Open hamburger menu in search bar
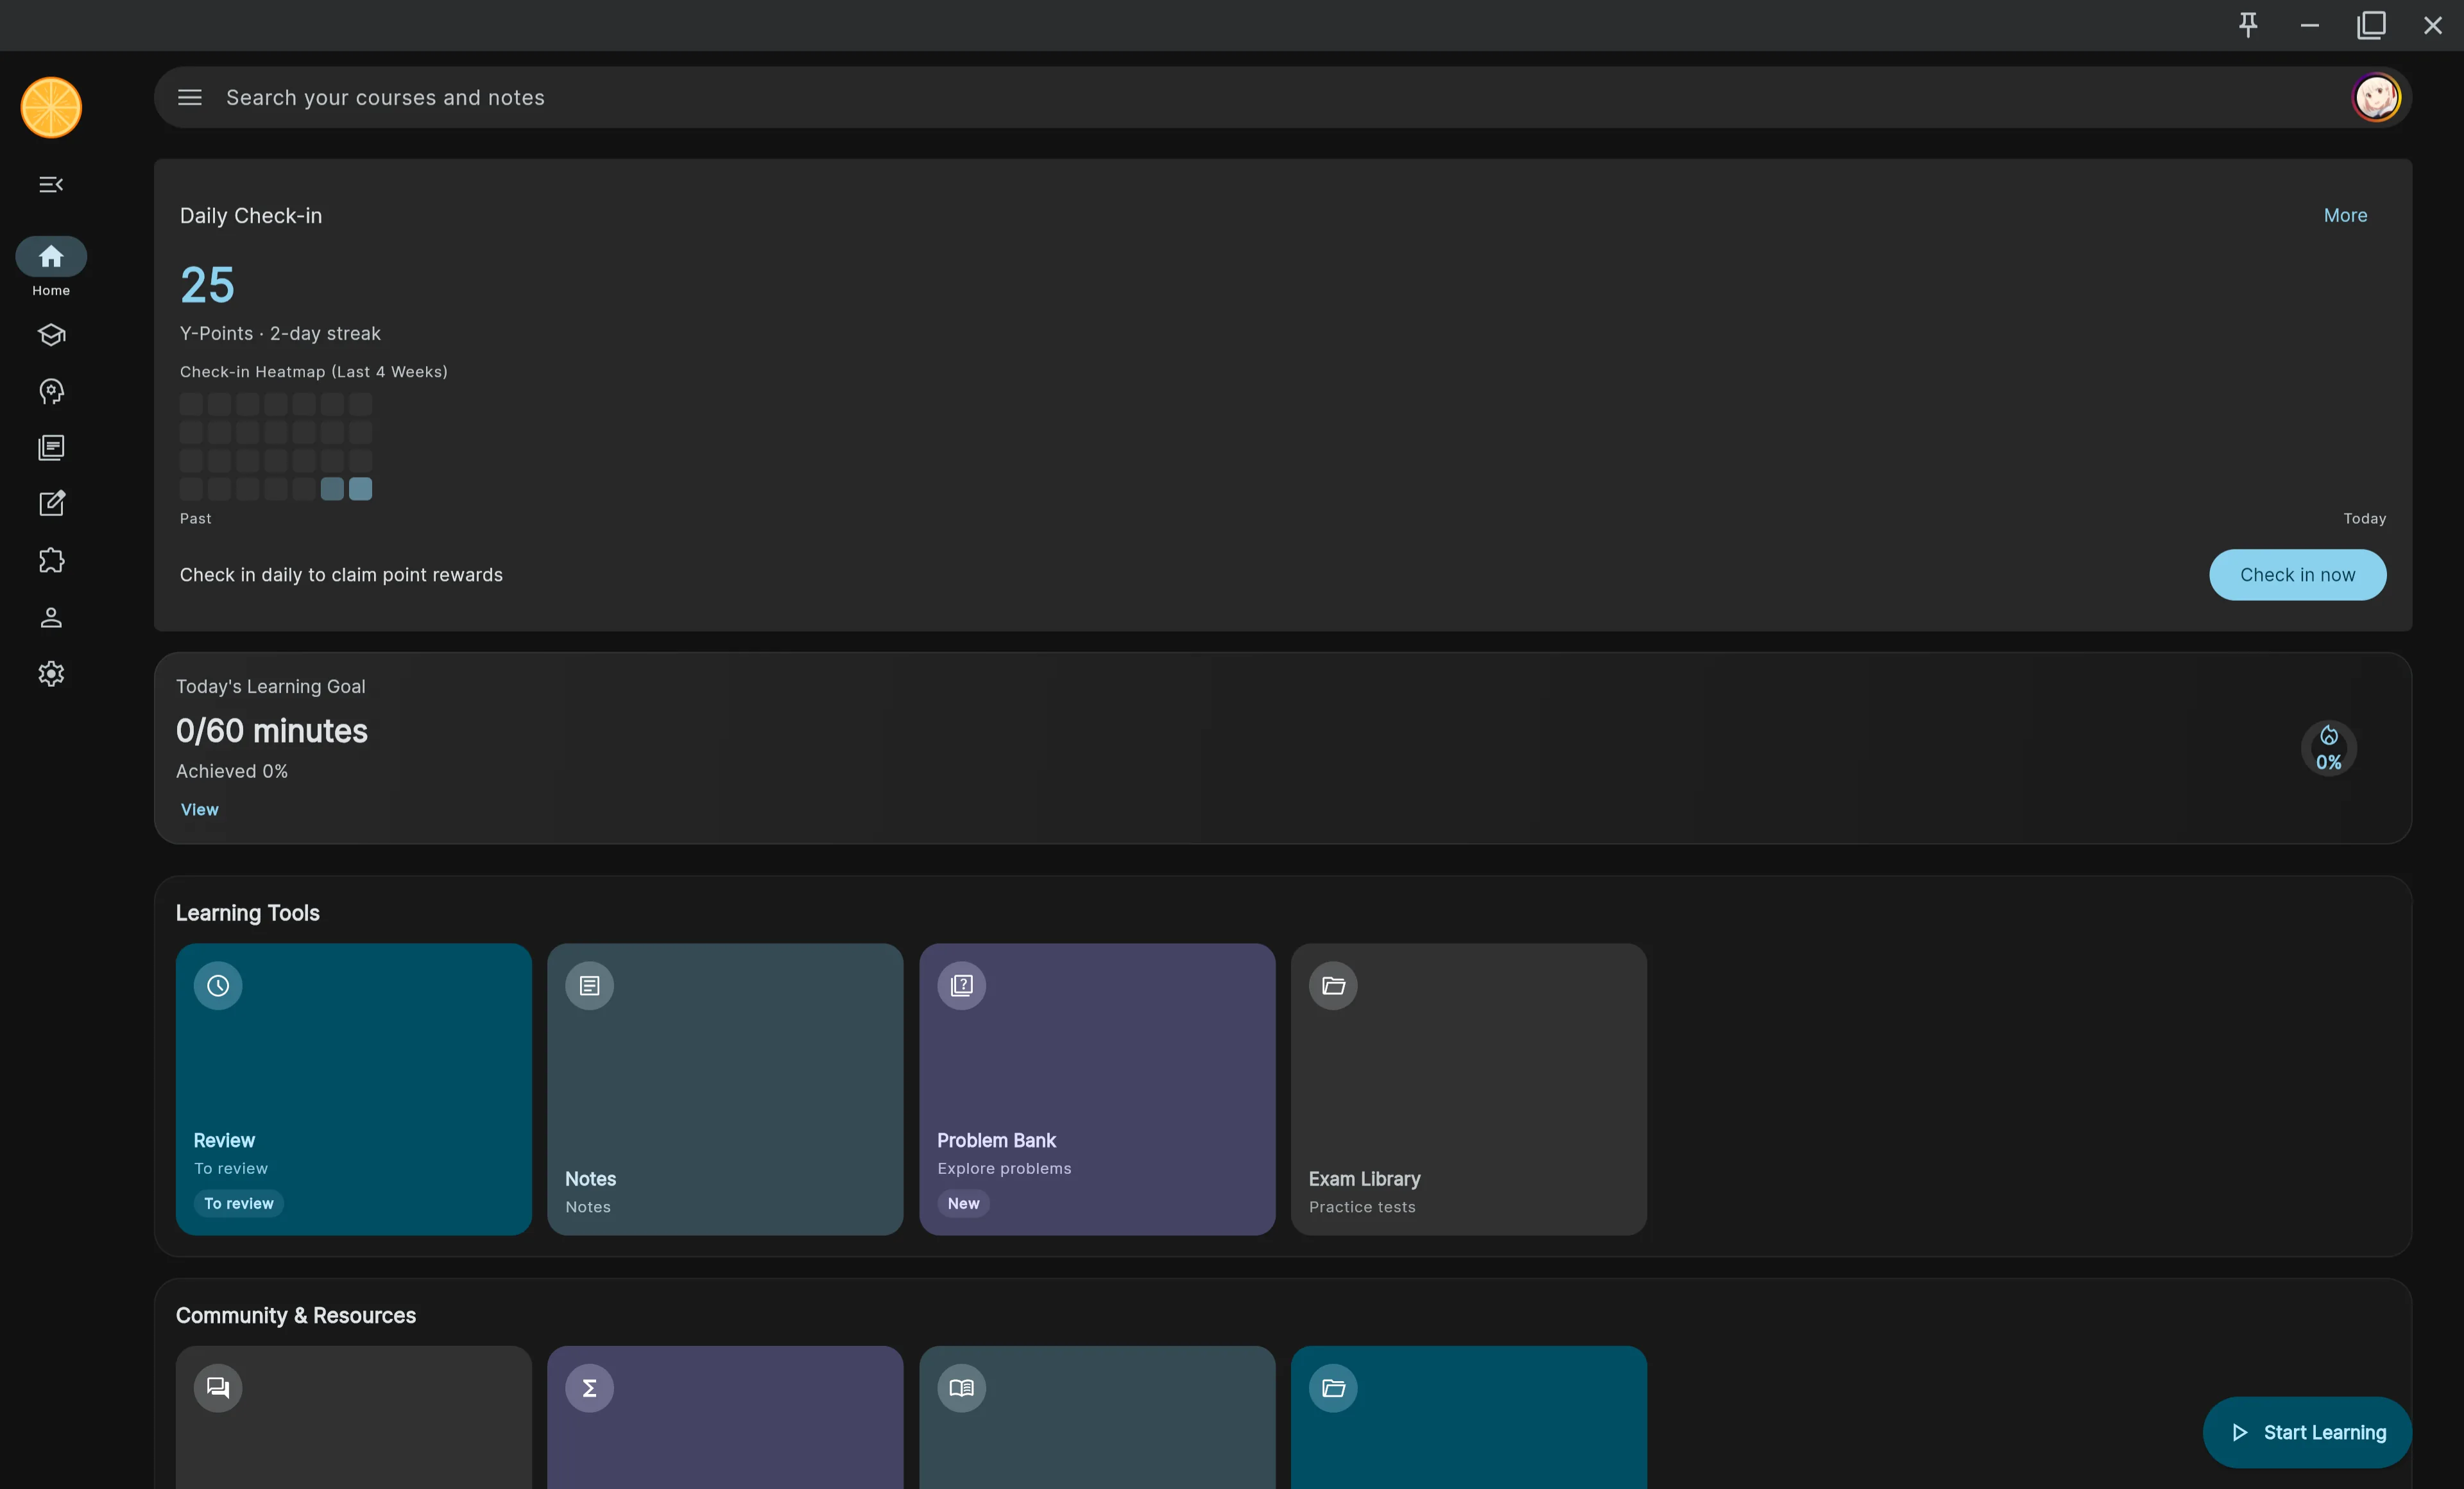The height and width of the screenshot is (1489, 2464). 190,97
